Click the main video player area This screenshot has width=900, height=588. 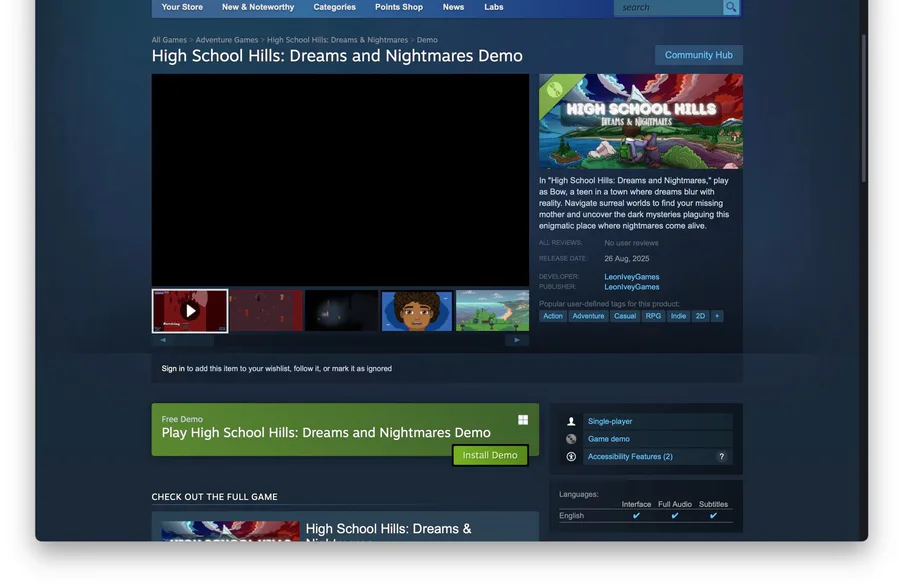pyautogui.click(x=340, y=180)
